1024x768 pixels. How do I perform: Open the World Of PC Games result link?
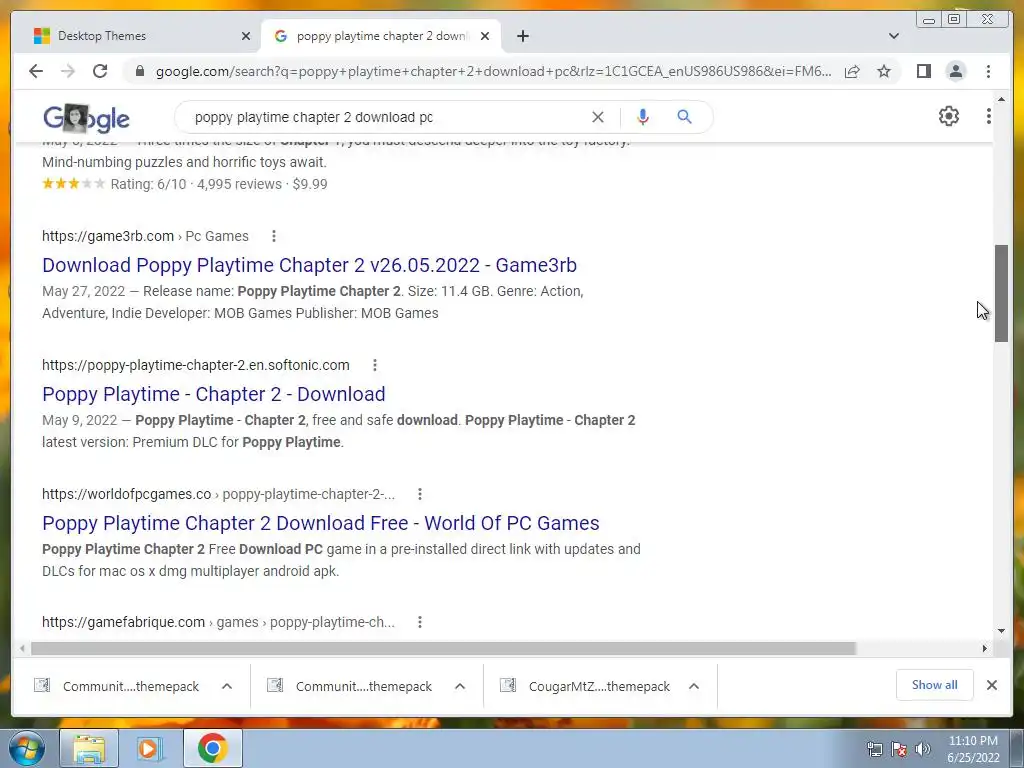coord(321,523)
